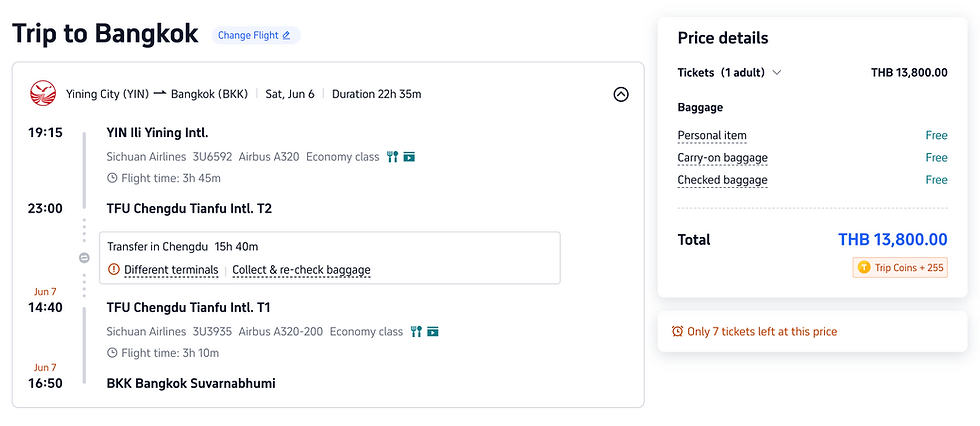Click the meal icon on flight 3U6592
This screenshot has height=426, width=980.
click(392, 156)
